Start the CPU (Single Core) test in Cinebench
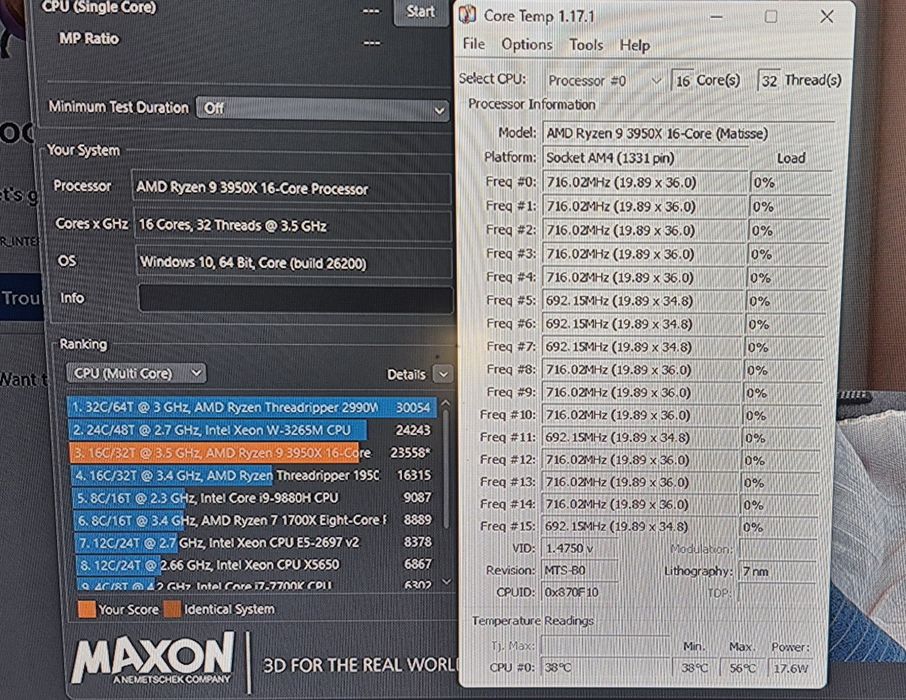The image size is (906, 700). point(421,12)
